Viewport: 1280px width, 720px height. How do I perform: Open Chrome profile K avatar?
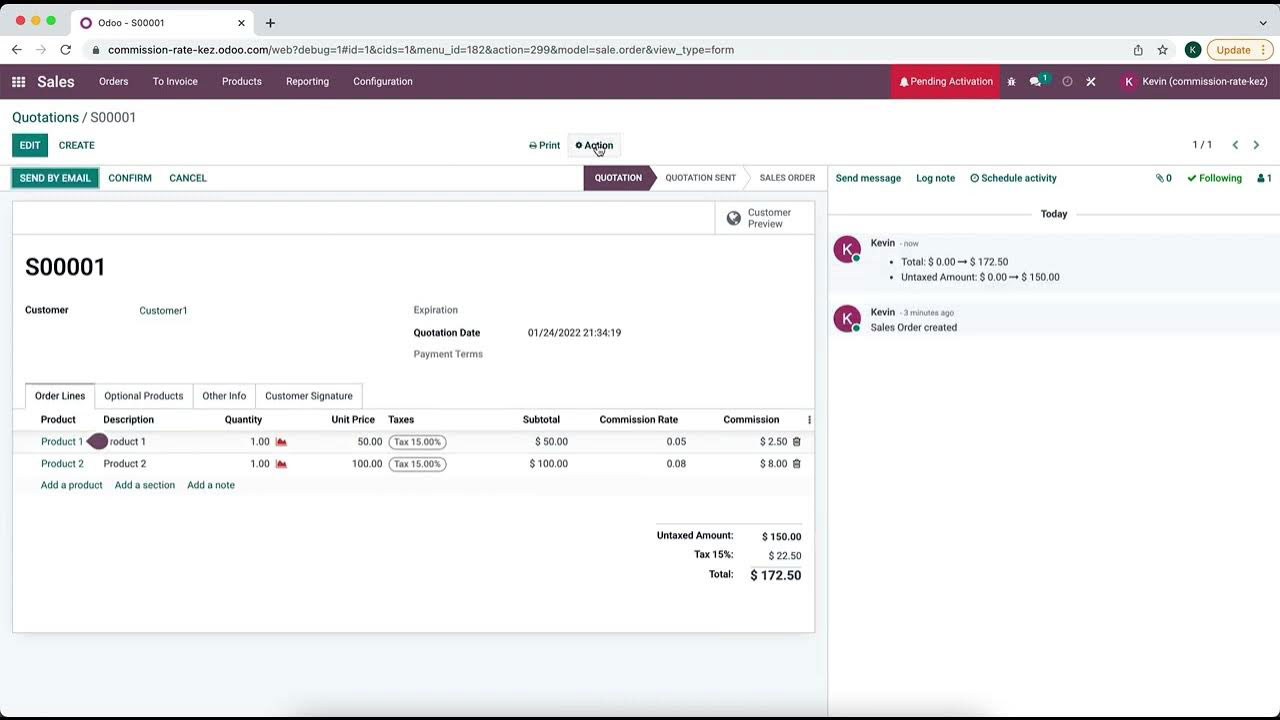click(x=1192, y=50)
